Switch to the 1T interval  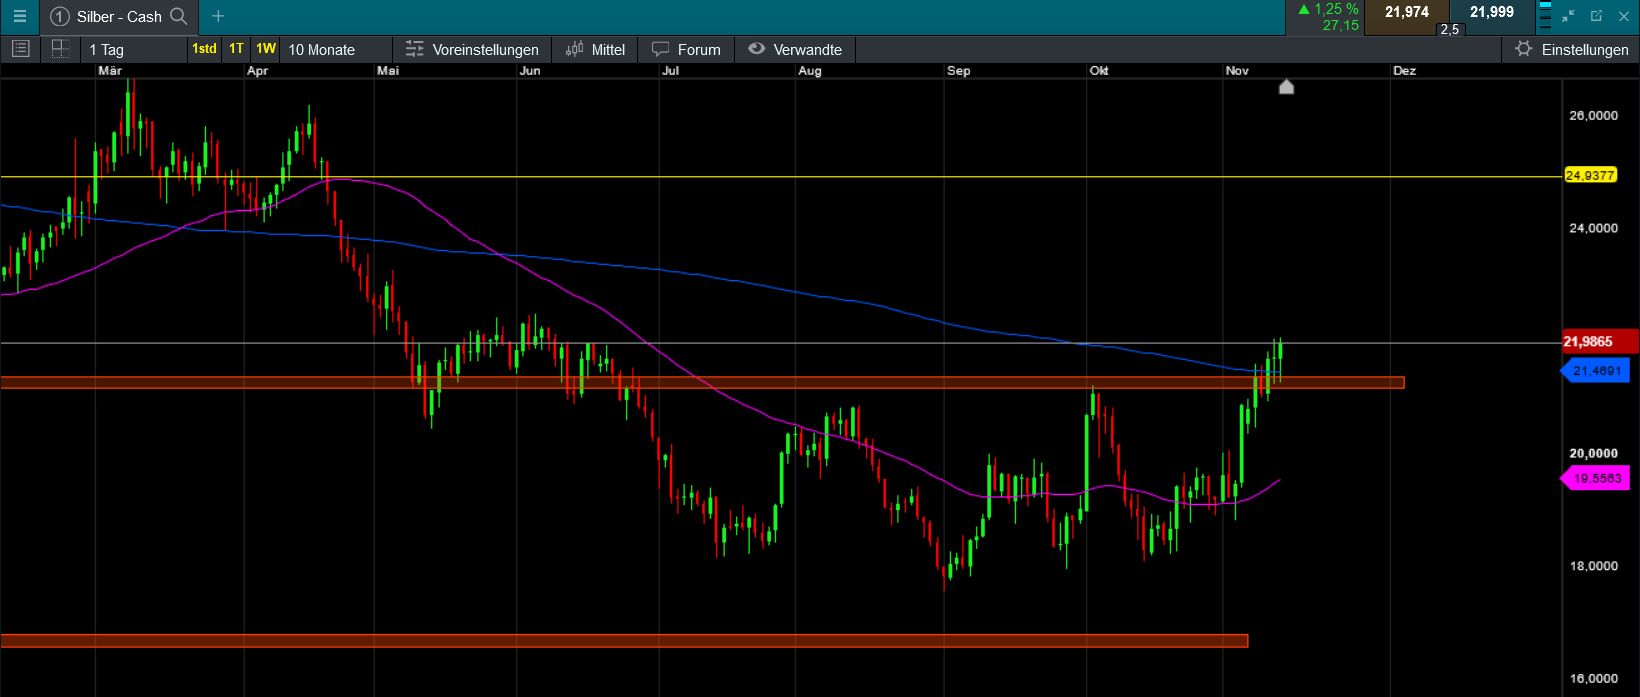click(236, 49)
